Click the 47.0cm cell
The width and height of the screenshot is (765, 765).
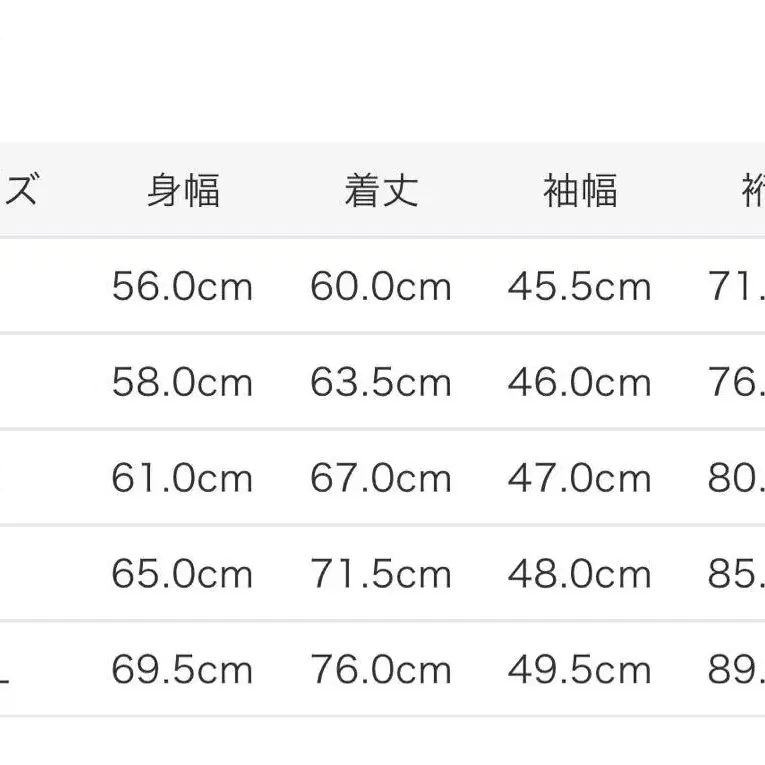tap(580, 479)
